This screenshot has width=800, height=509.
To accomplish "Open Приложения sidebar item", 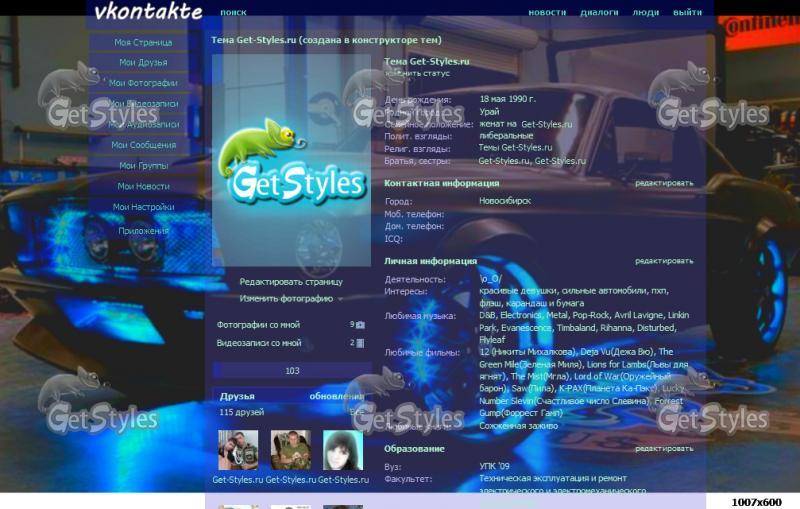I will [143, 231].
